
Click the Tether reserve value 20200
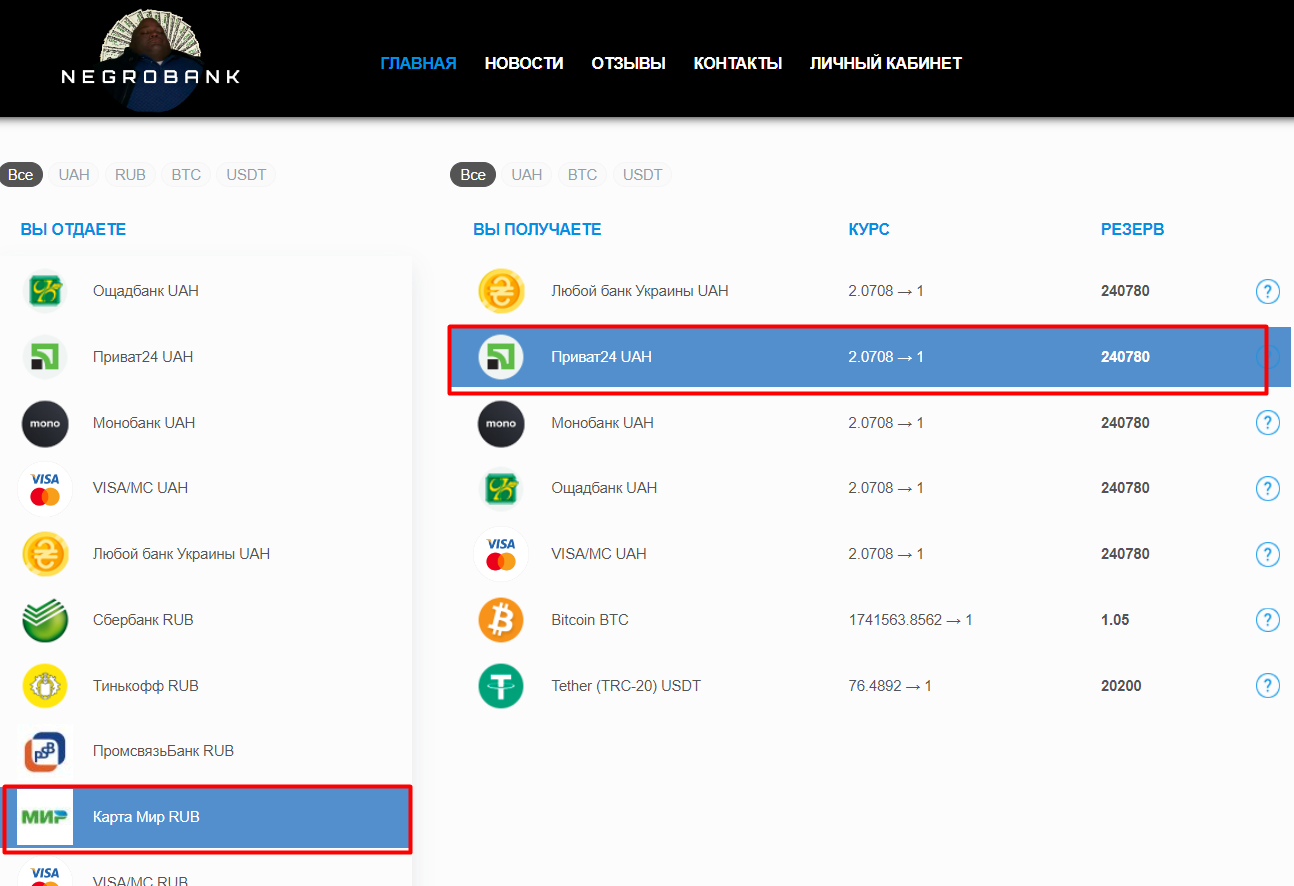pyautogui.click(x=1121, y=686)
